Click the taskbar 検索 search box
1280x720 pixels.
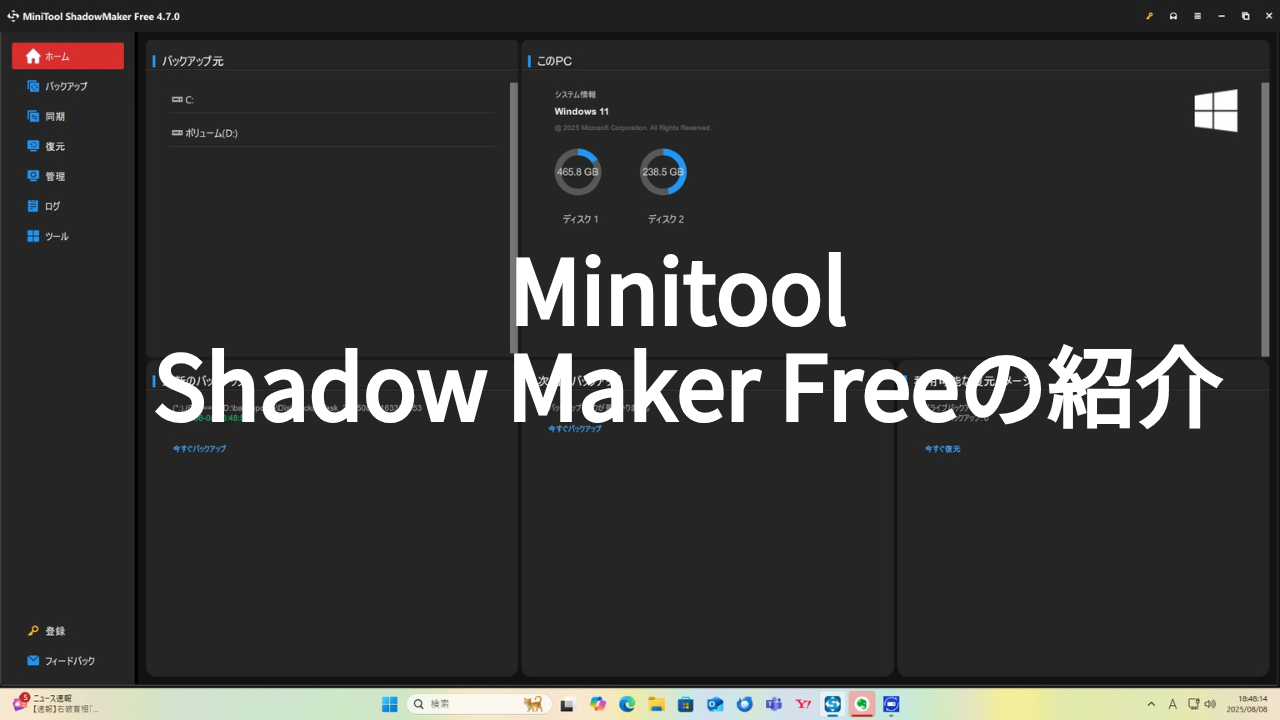point(477,704)
